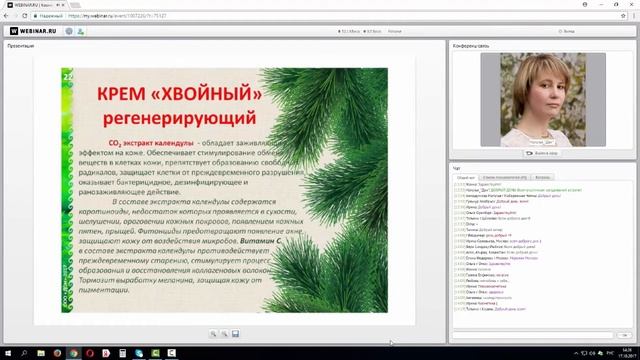Open the white Camtasia recorder taskbar icon

[171, 353]
